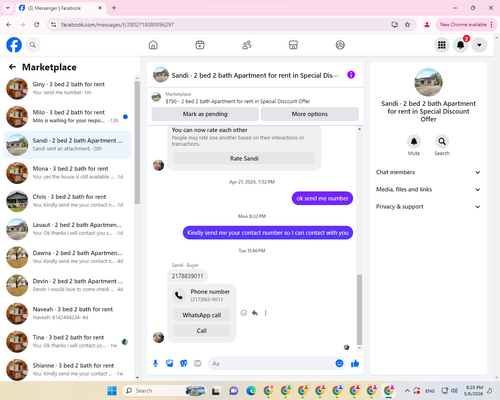Search in the Sandi conversation
500x400 pixels.
(x=442, y=141)
